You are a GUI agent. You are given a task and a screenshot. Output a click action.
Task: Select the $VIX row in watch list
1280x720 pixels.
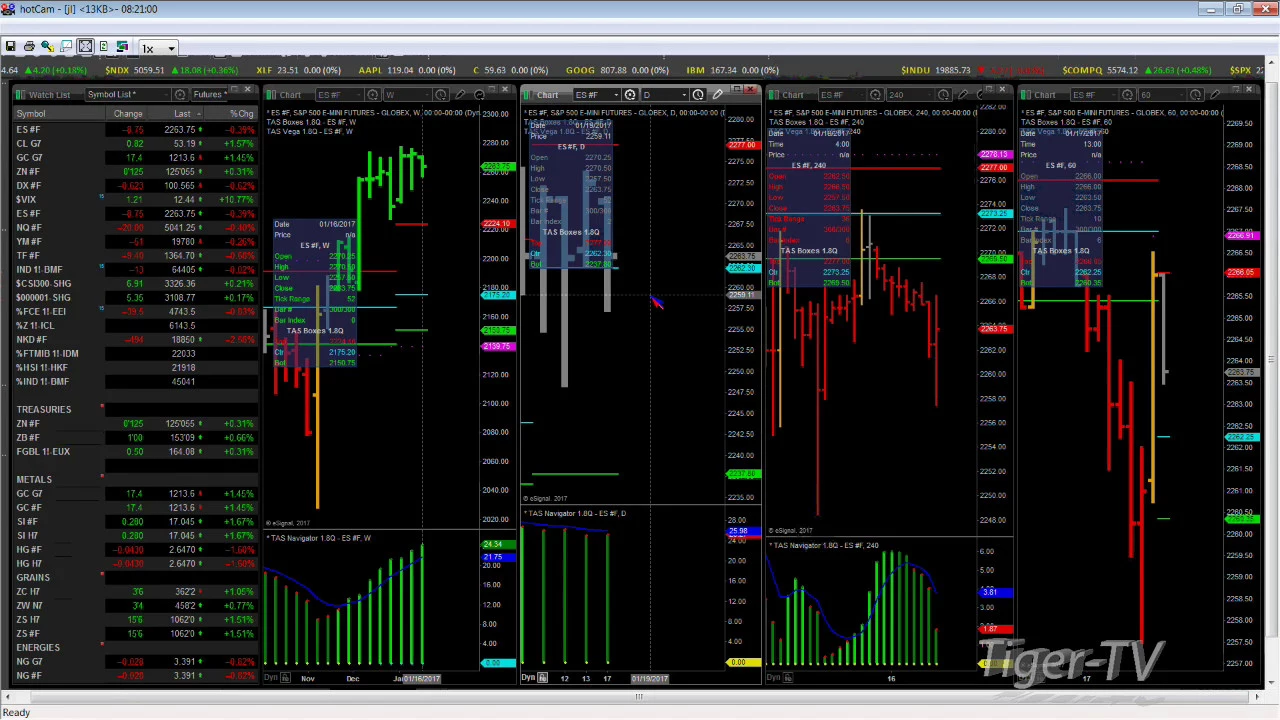135,200
